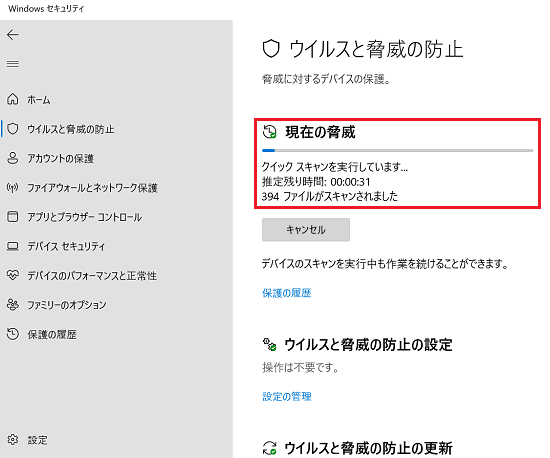
Task: Click the 現在の脅威 scan clock icon
Action: coord(270,132)
